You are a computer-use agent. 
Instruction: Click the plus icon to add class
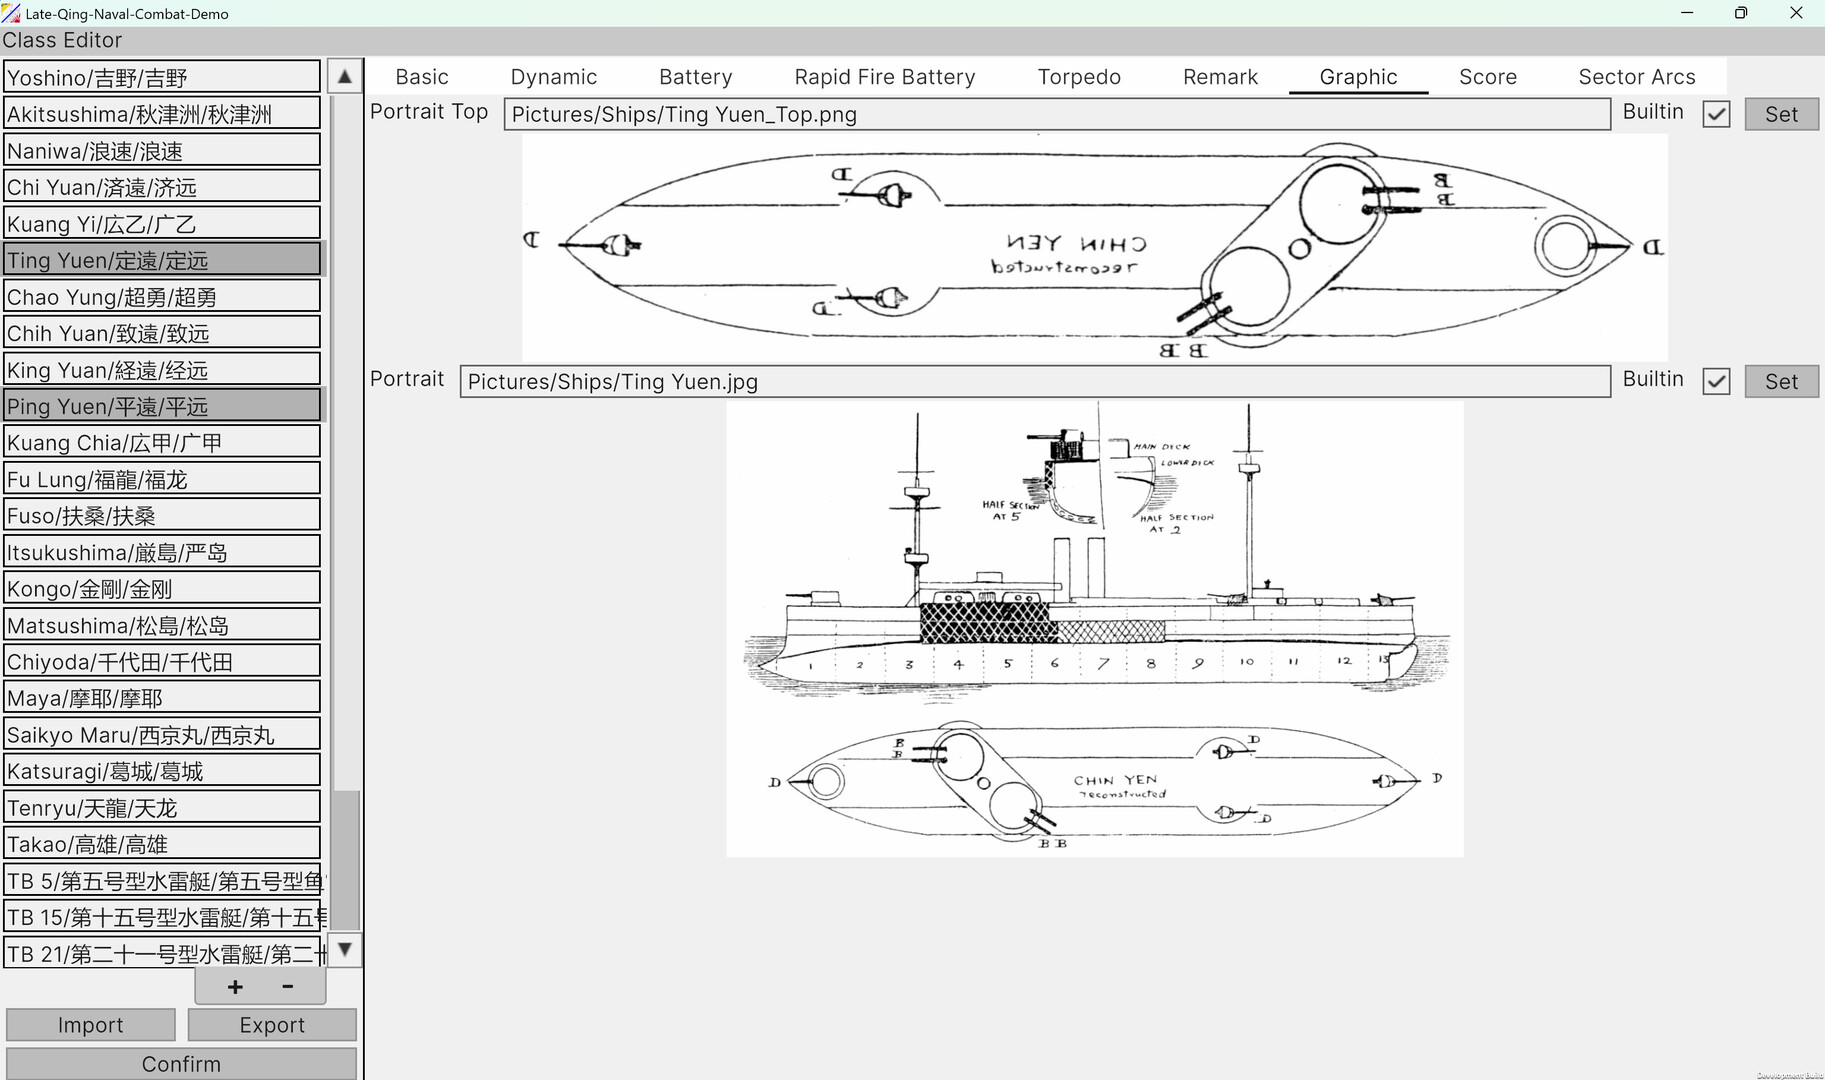point(235,987)
